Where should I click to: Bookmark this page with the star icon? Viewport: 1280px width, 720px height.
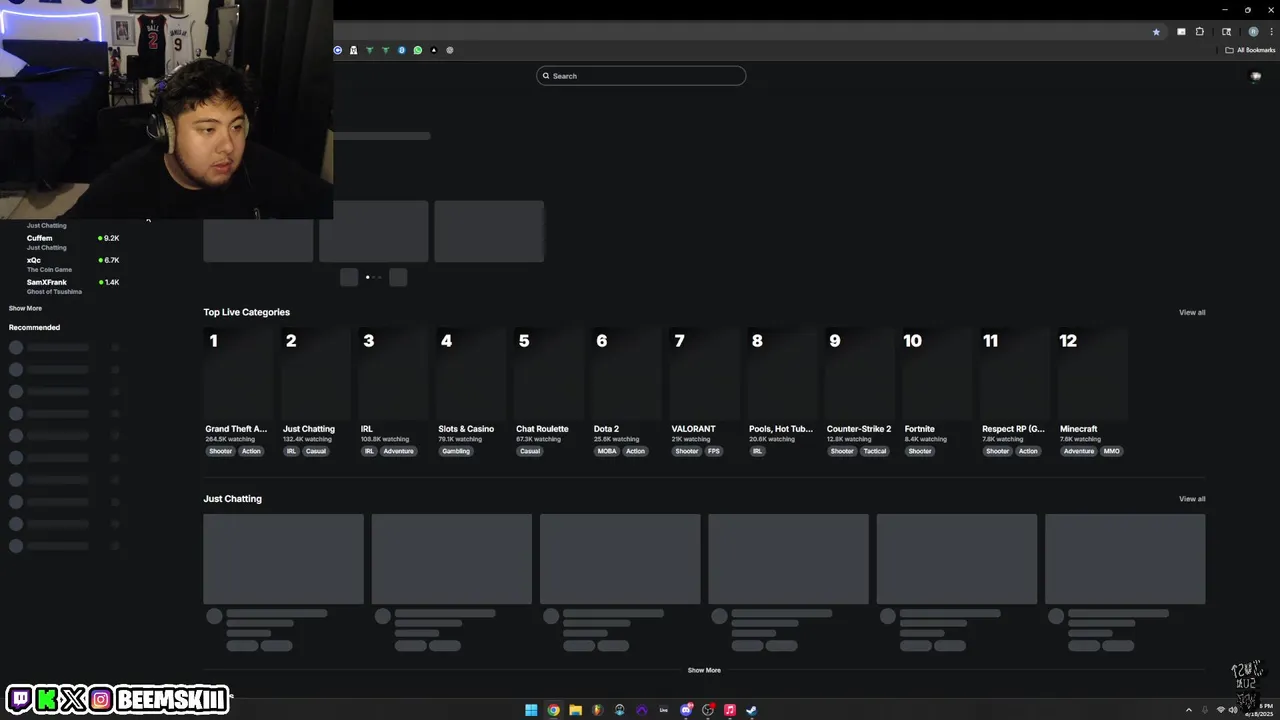pyautogui.click(x=1156, y=32)
